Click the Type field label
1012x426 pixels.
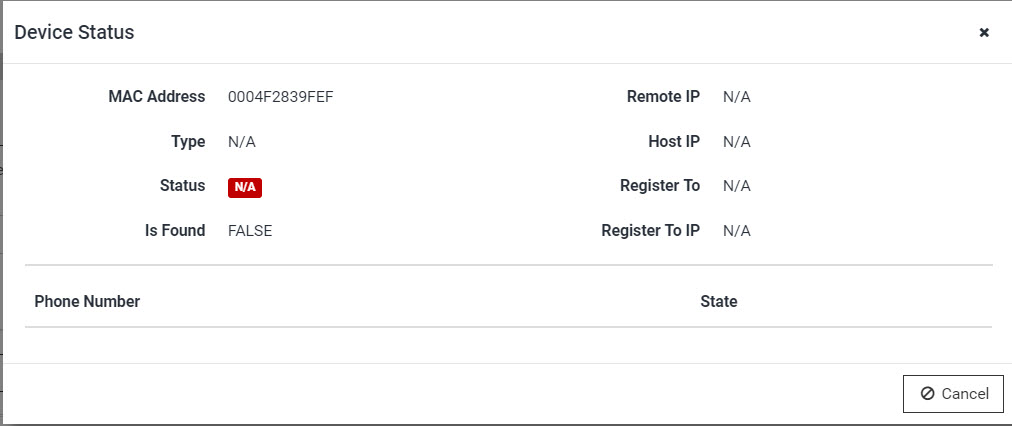pos(188,142)
